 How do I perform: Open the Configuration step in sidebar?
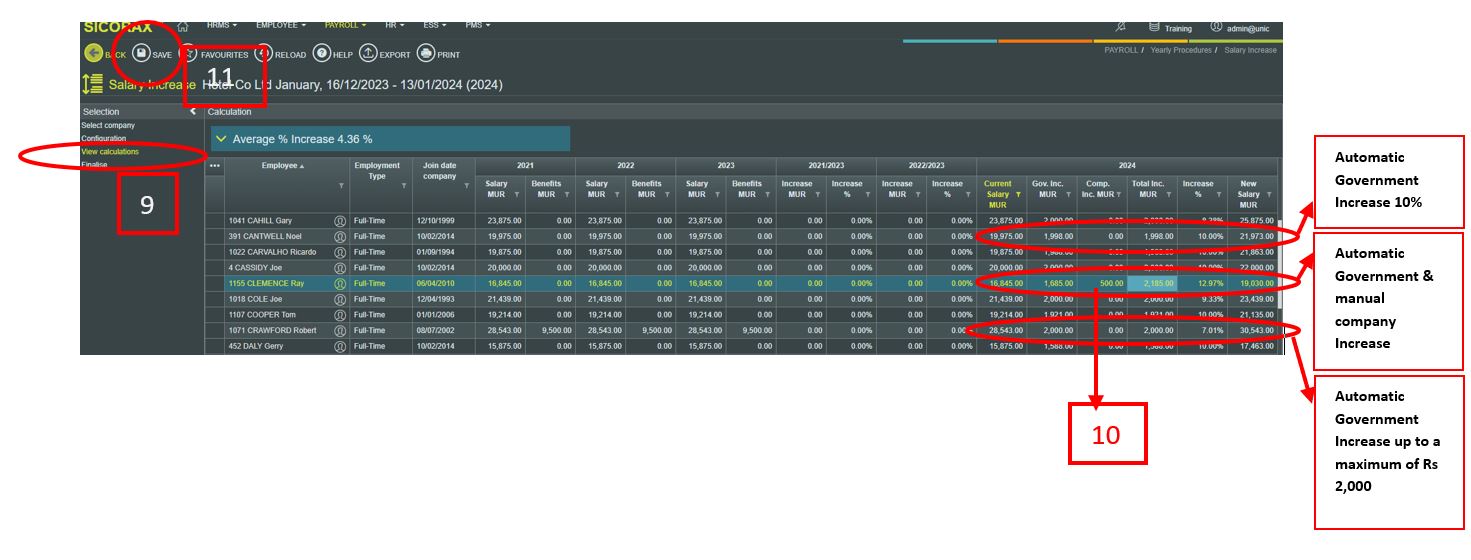[104, 139]
